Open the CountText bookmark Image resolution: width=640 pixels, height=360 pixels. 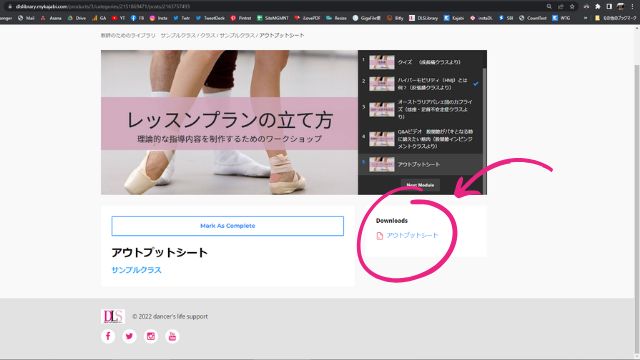point(533,18)
